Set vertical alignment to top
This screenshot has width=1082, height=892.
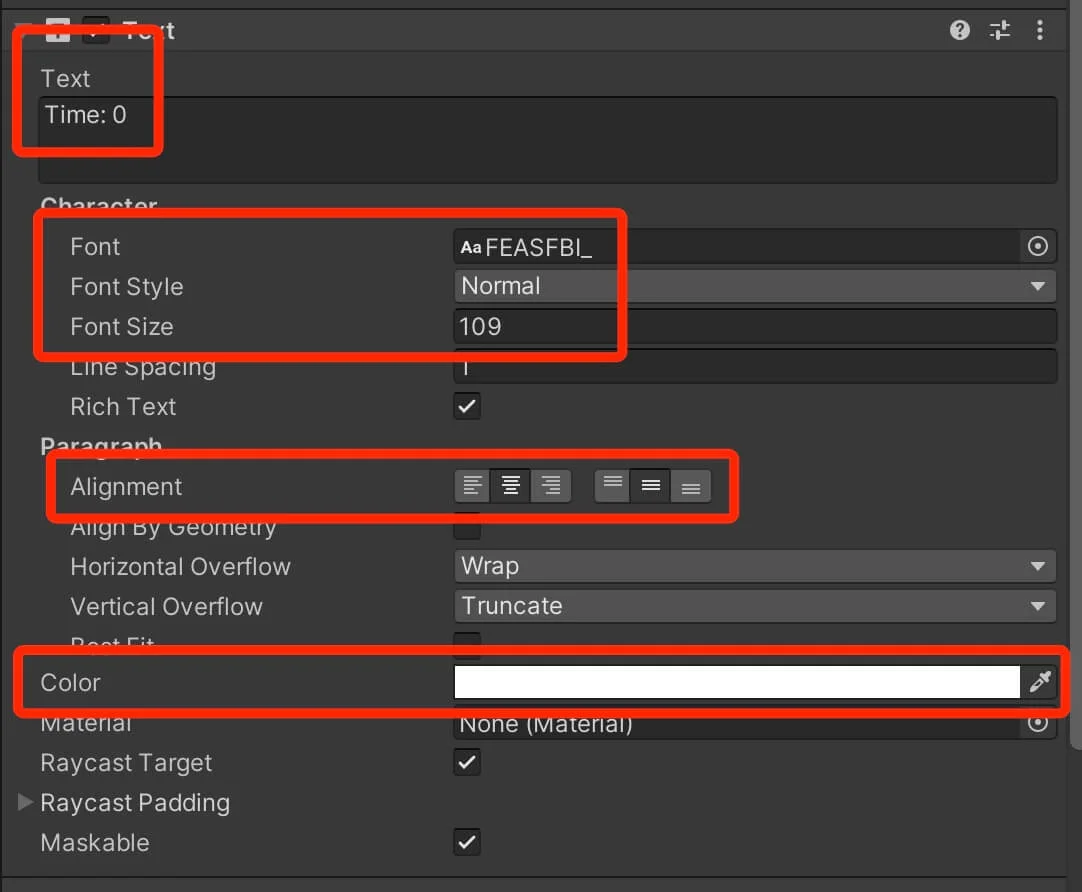point(612,486)
